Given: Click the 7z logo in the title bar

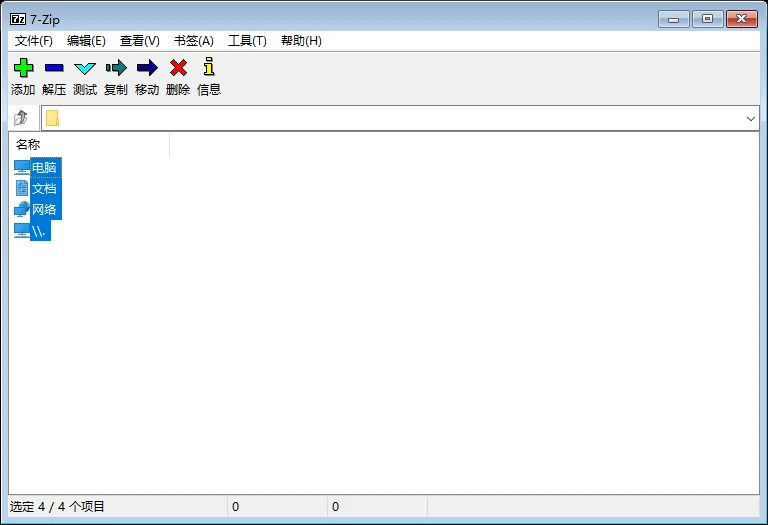Looking at the screenshot, I should 18,19.
